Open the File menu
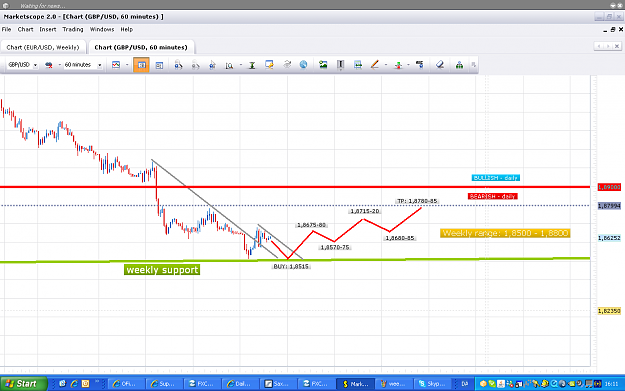The image size is (625, 391). click(x=6, y=29)
